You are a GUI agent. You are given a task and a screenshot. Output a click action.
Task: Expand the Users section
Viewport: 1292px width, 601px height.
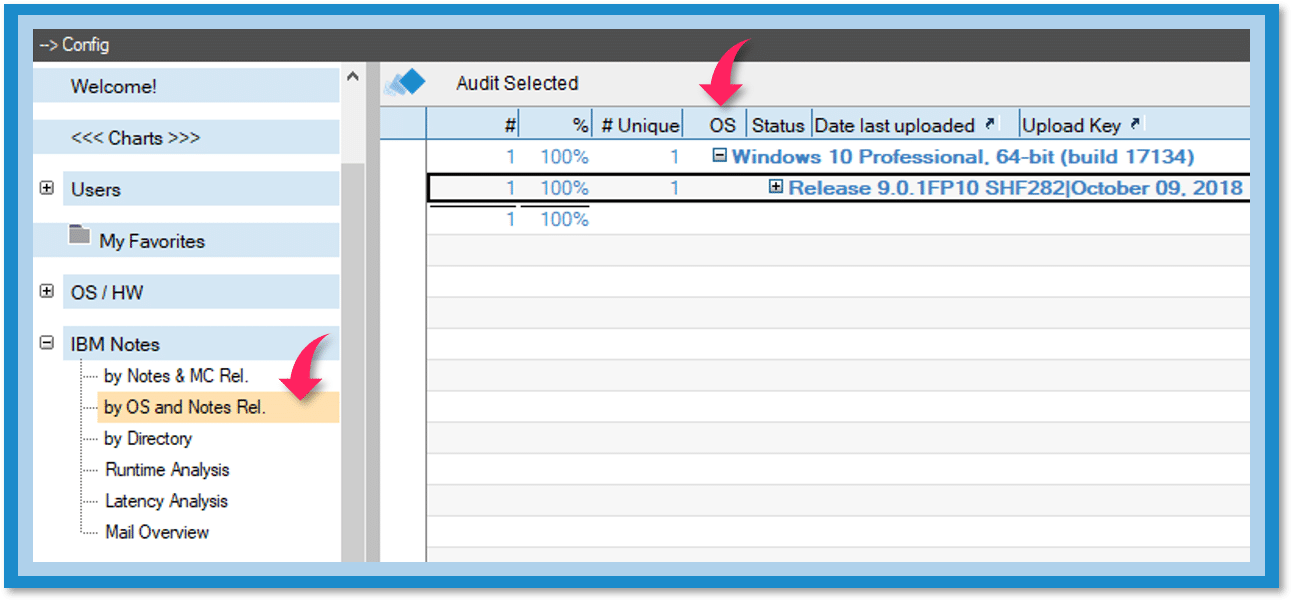tap(46, 188)
